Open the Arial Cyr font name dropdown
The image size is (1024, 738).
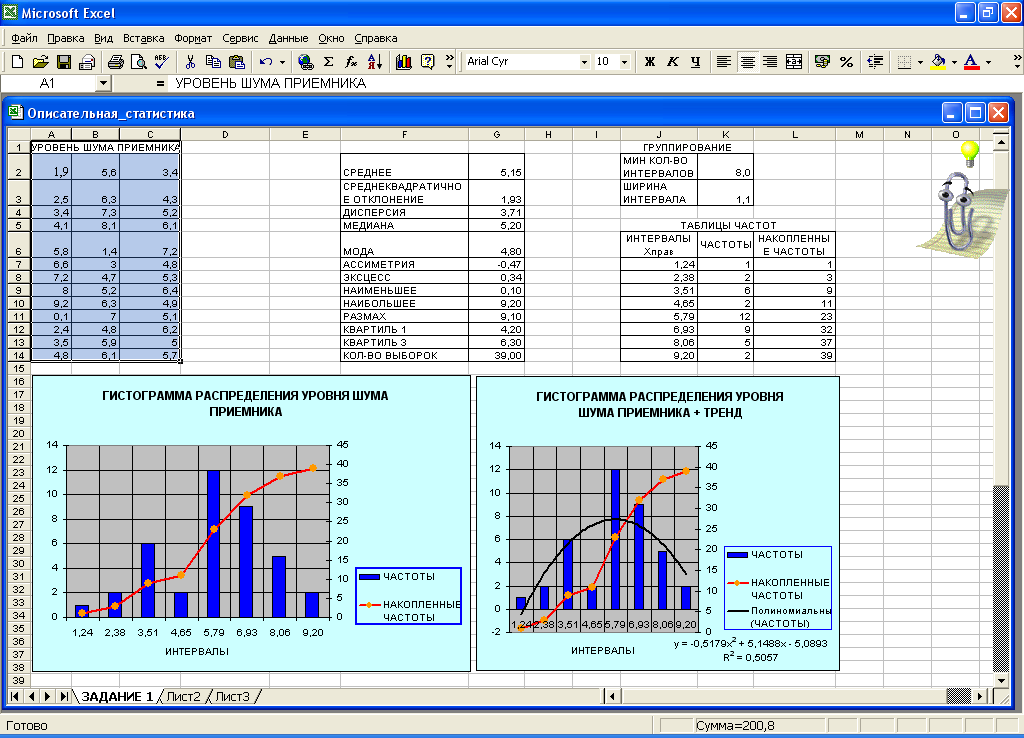[x=584, y=62]
